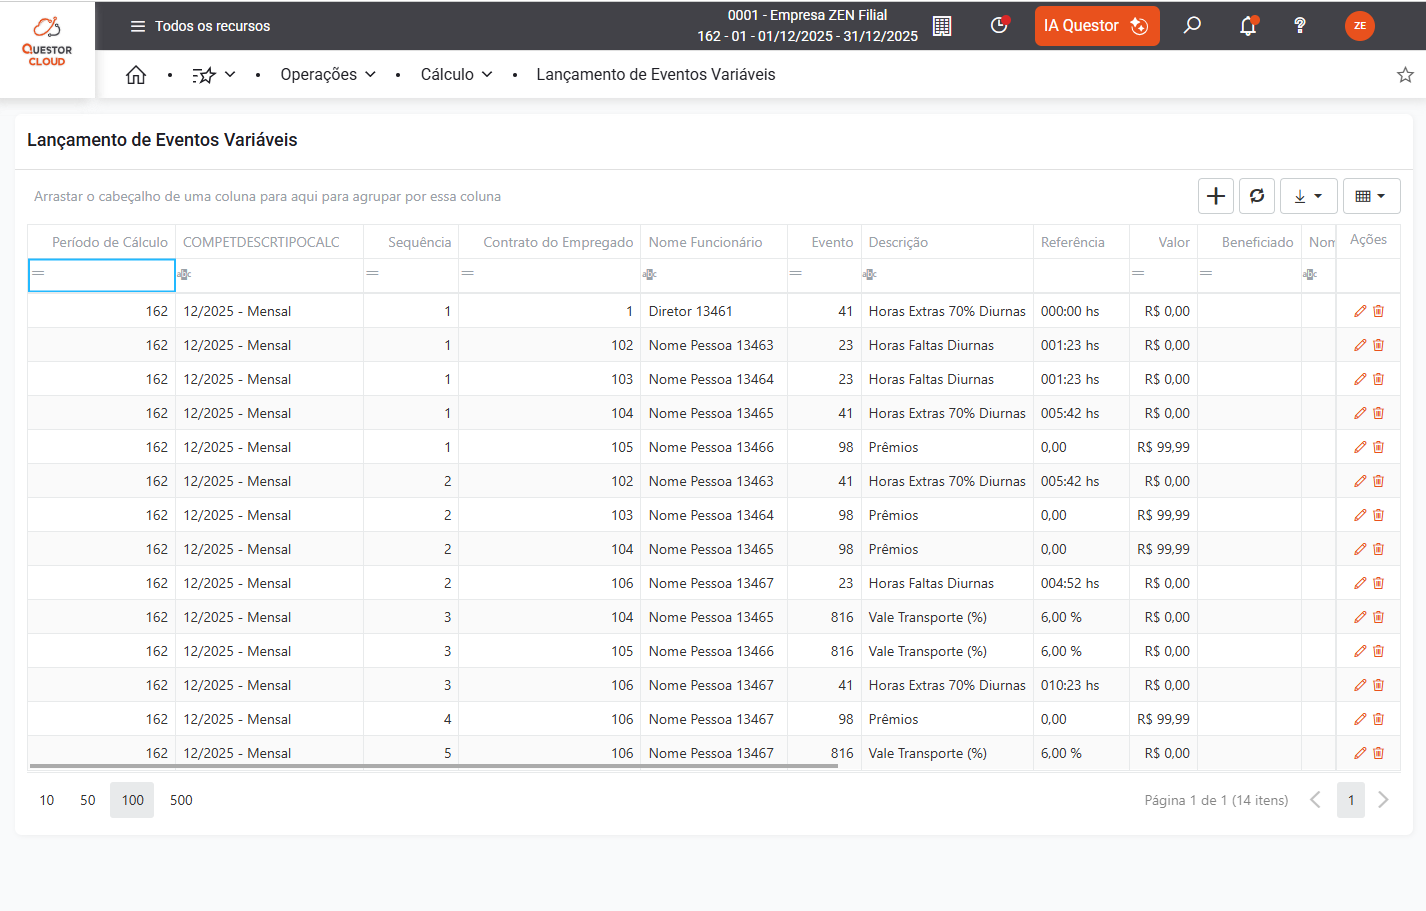Click the IA Questor button
Screen dimensions: 1426x911
1096,26
